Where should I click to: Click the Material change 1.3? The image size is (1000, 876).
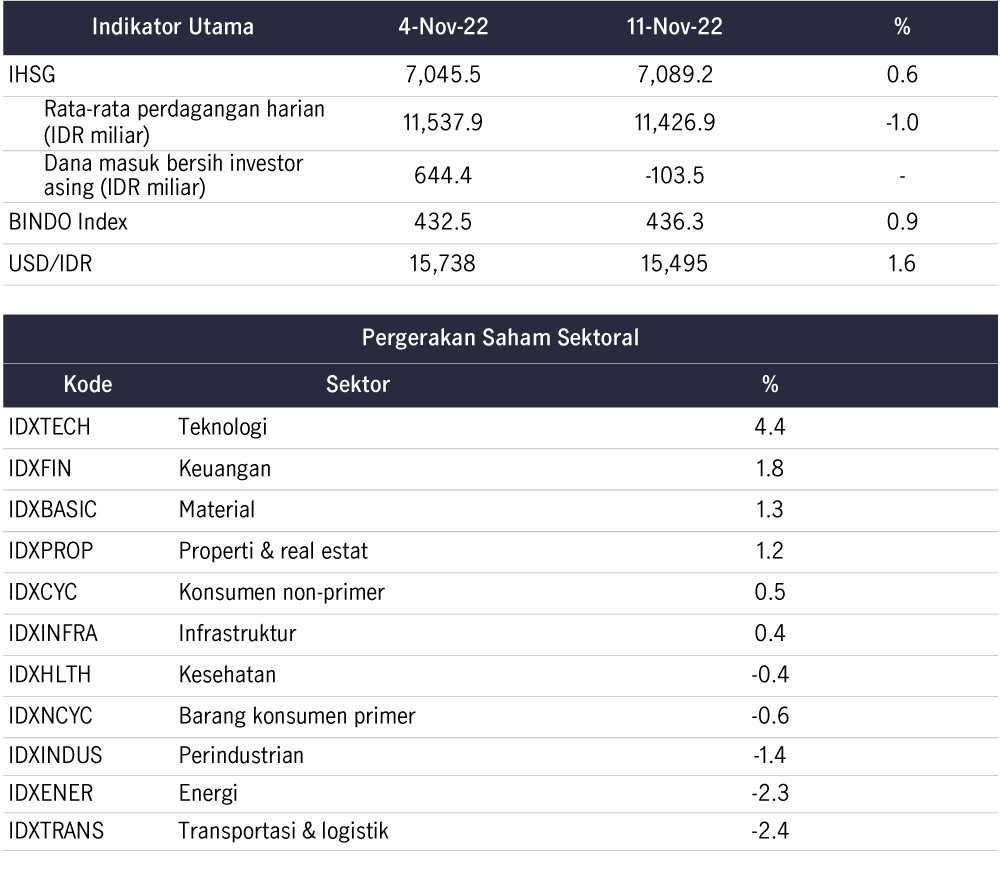click(770, 509)
